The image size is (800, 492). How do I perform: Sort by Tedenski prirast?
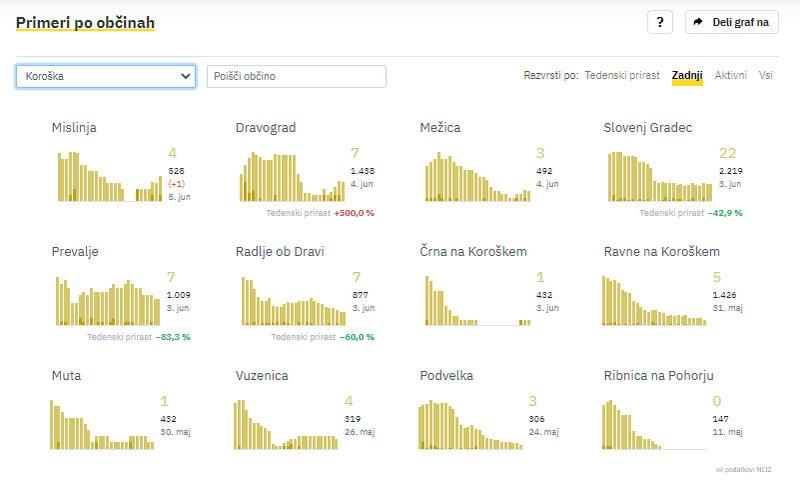click(621, 76)
